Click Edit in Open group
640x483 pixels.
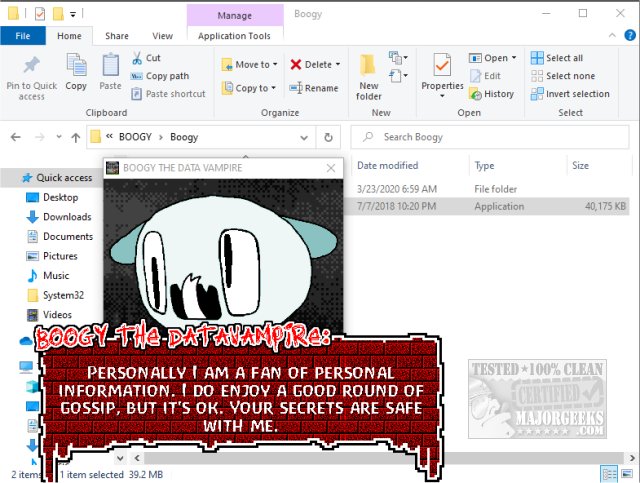click(x=485, y=76)
